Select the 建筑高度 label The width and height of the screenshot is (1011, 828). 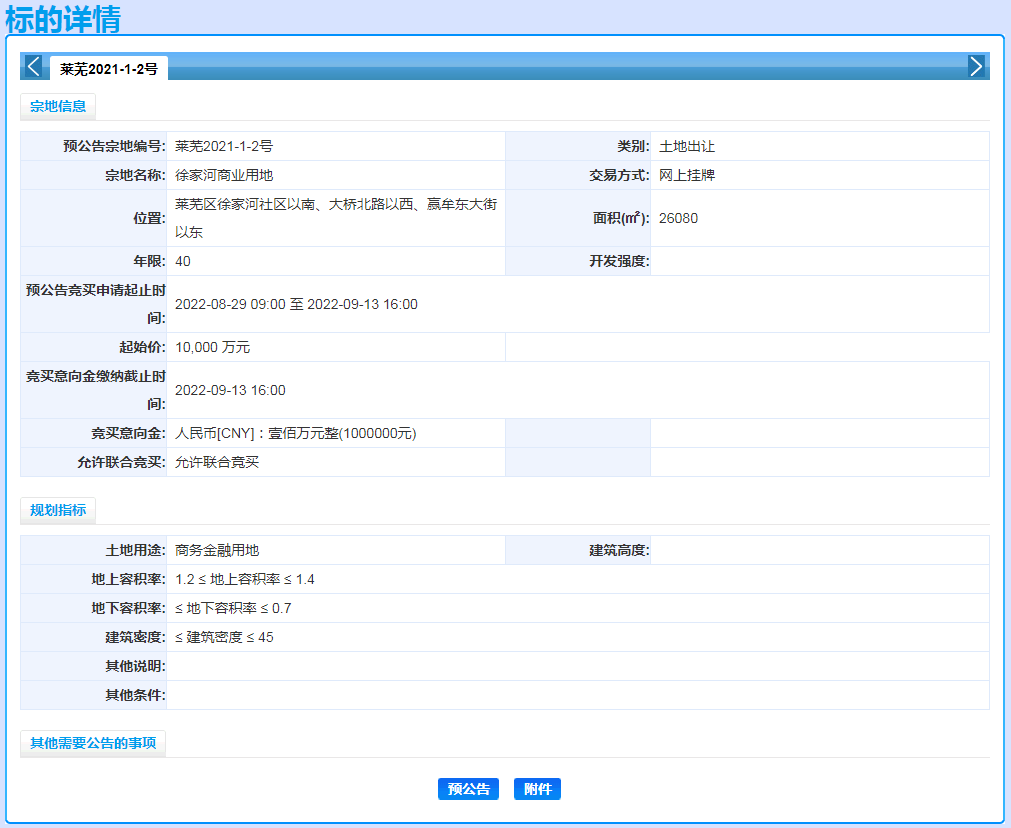619,550
